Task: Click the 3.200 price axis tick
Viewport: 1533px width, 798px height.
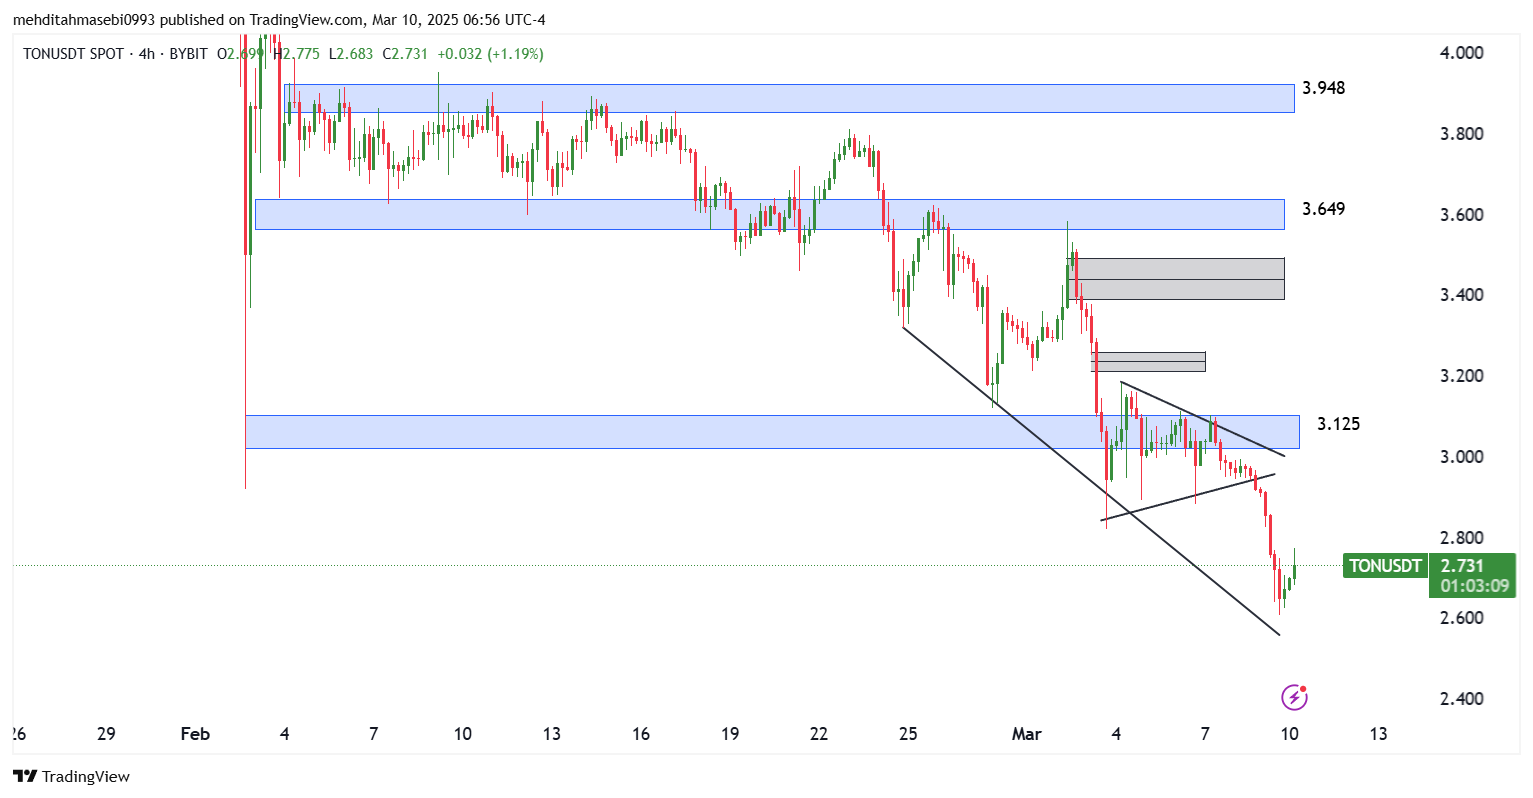Action: [x=1461, y=376]
